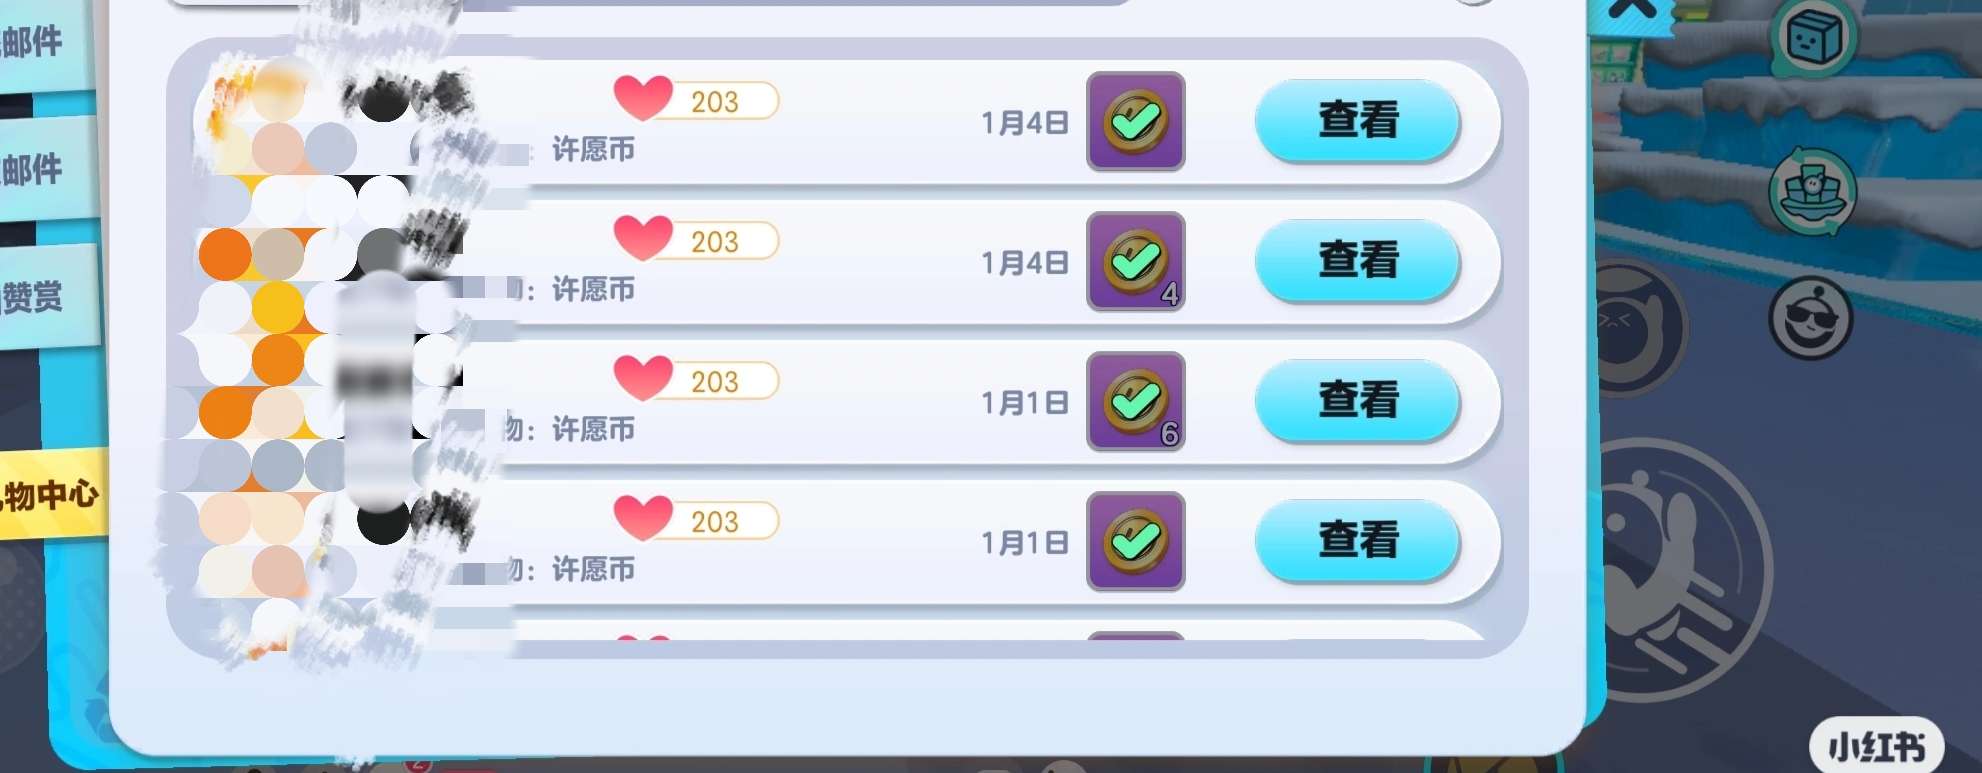Tap the heart icon in second row
1982x773 pixels.
coord(643,238)
